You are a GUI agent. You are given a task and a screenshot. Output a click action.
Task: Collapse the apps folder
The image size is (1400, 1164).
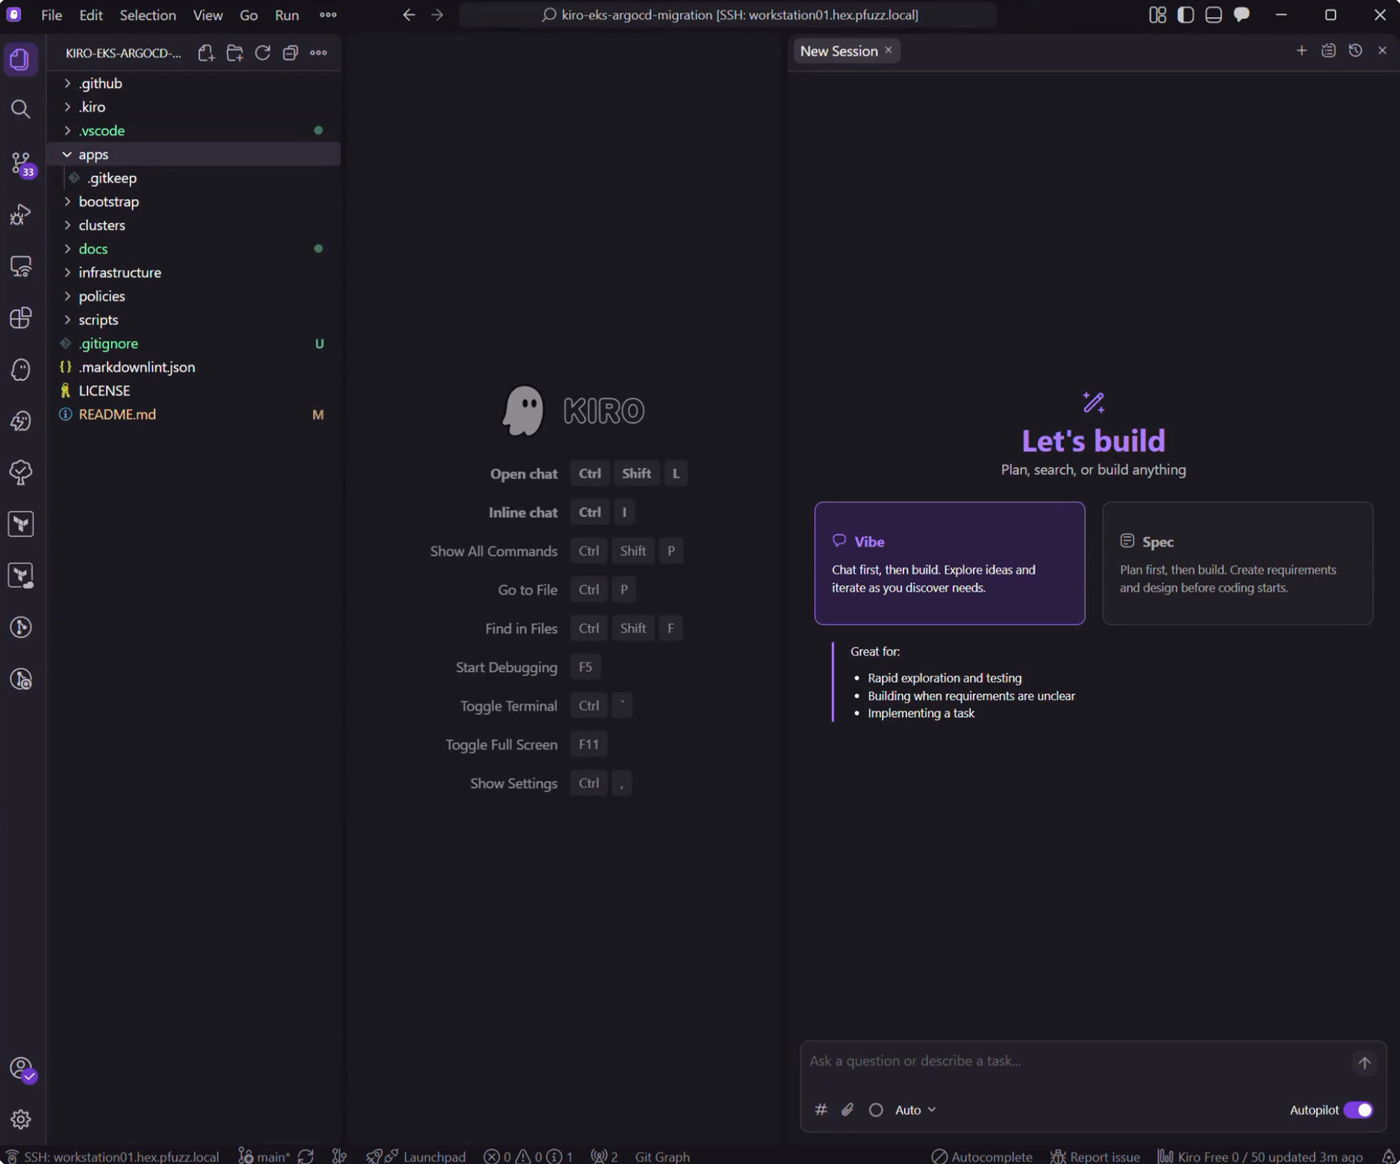click(x=195, y=154)
